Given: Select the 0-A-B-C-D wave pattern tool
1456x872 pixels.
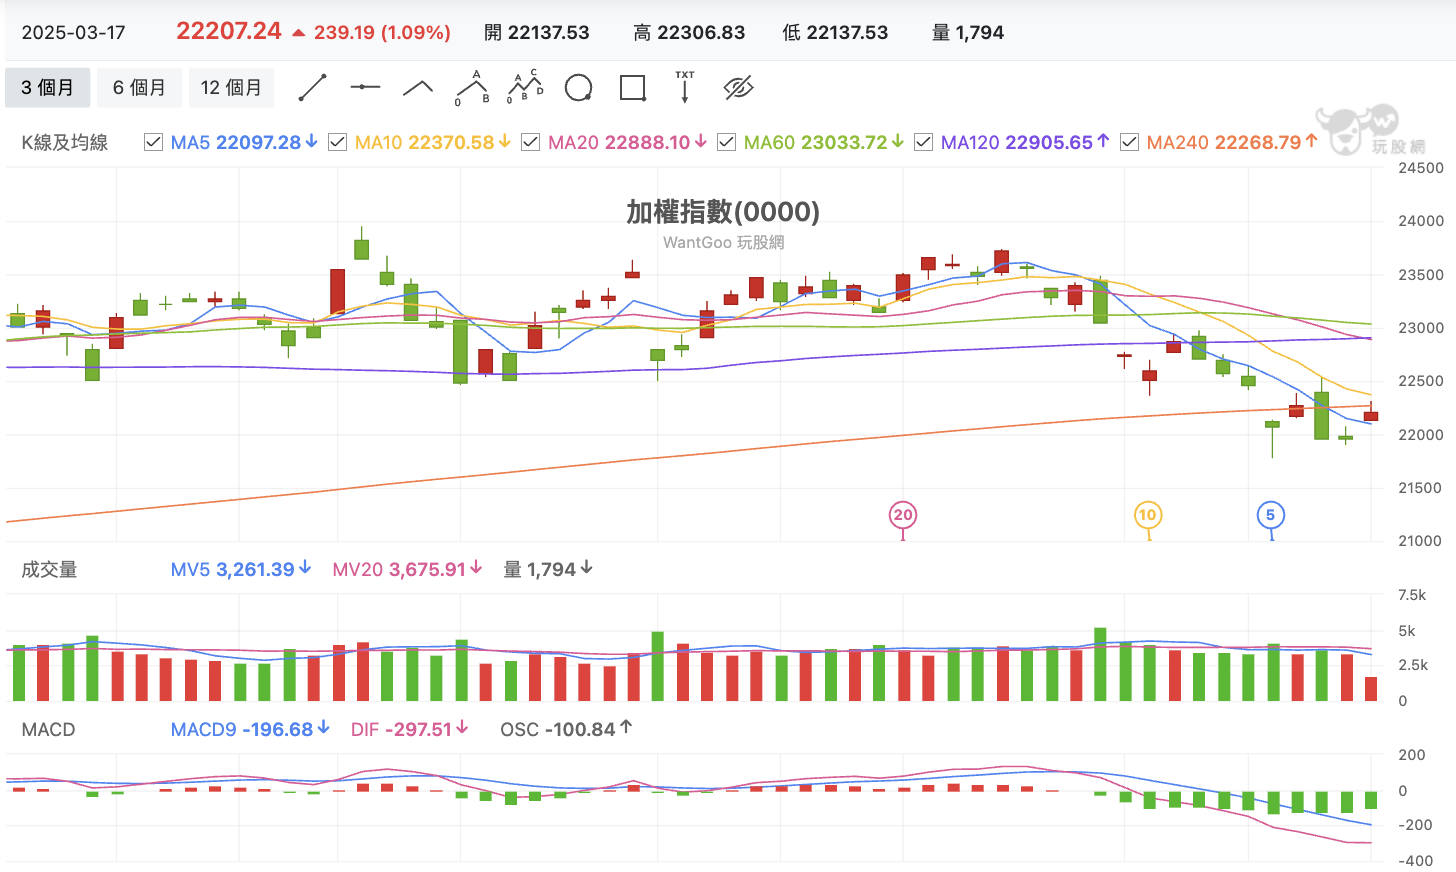Looking at the screenshot, I should coord(525,88).
